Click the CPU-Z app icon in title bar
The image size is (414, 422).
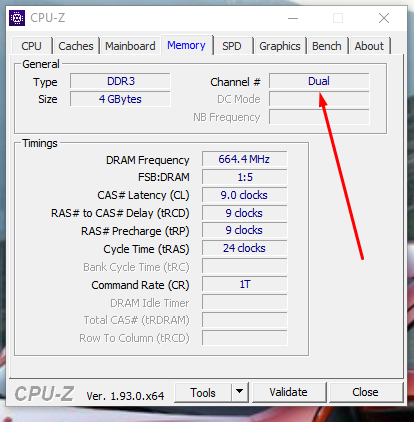(17, 18)
